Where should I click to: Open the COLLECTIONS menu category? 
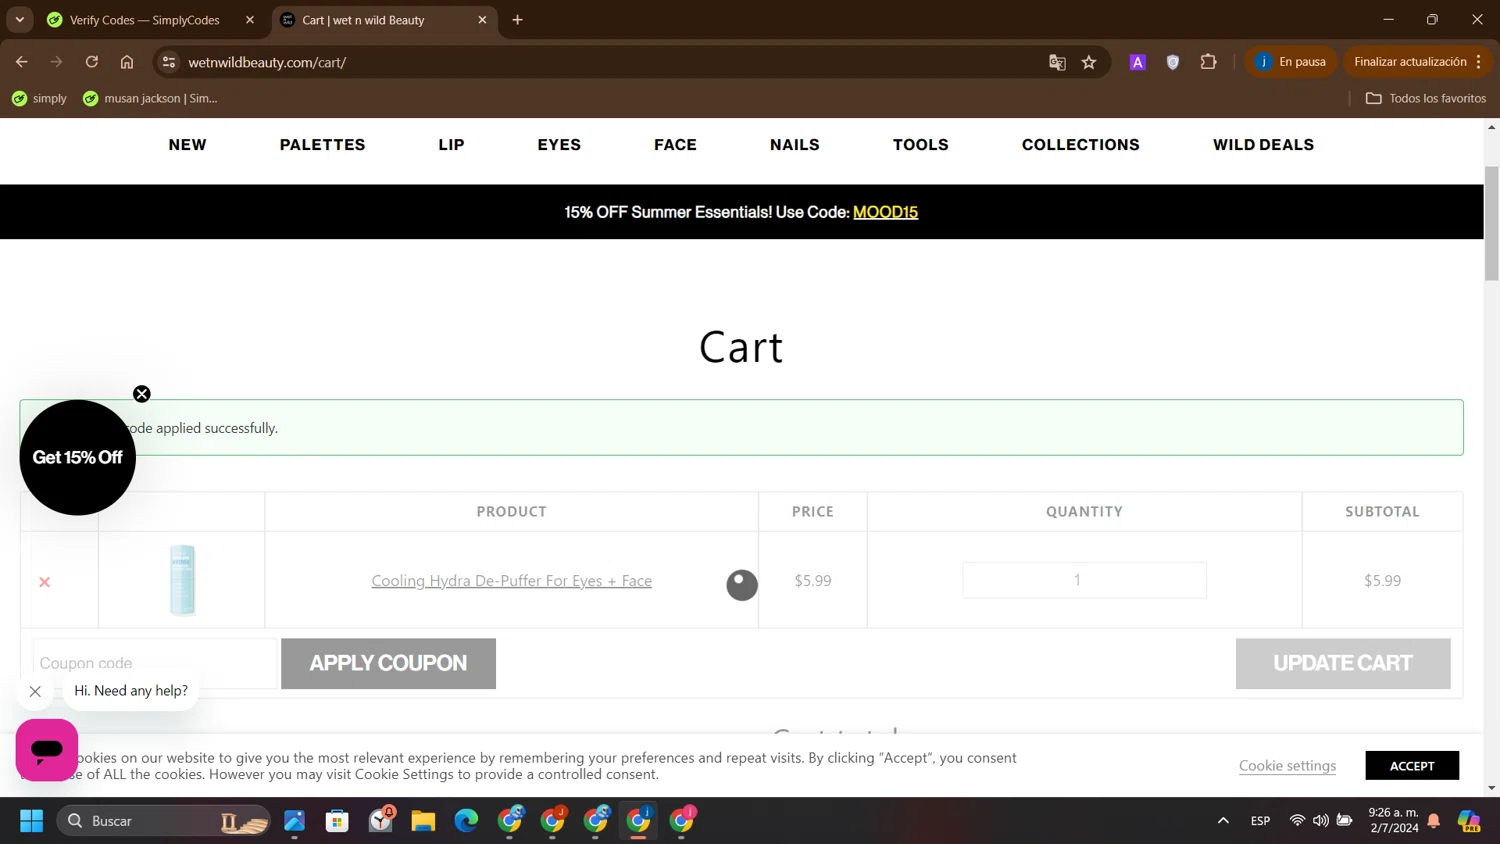(1080, 145)
